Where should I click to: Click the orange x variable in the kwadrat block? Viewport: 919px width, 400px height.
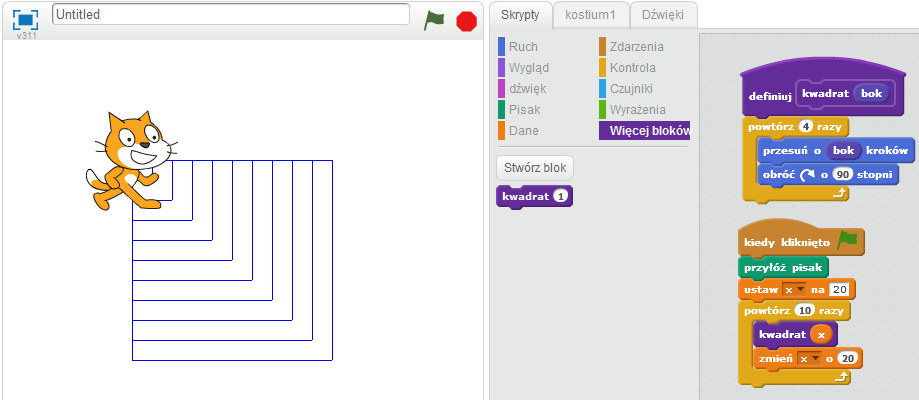click(821, 334)
